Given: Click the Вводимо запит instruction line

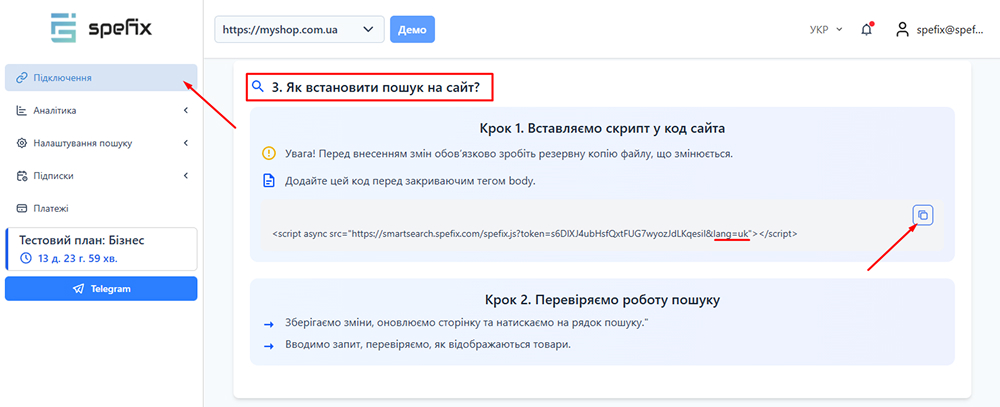Looking at the screenshot, I should tap(427, 345).
